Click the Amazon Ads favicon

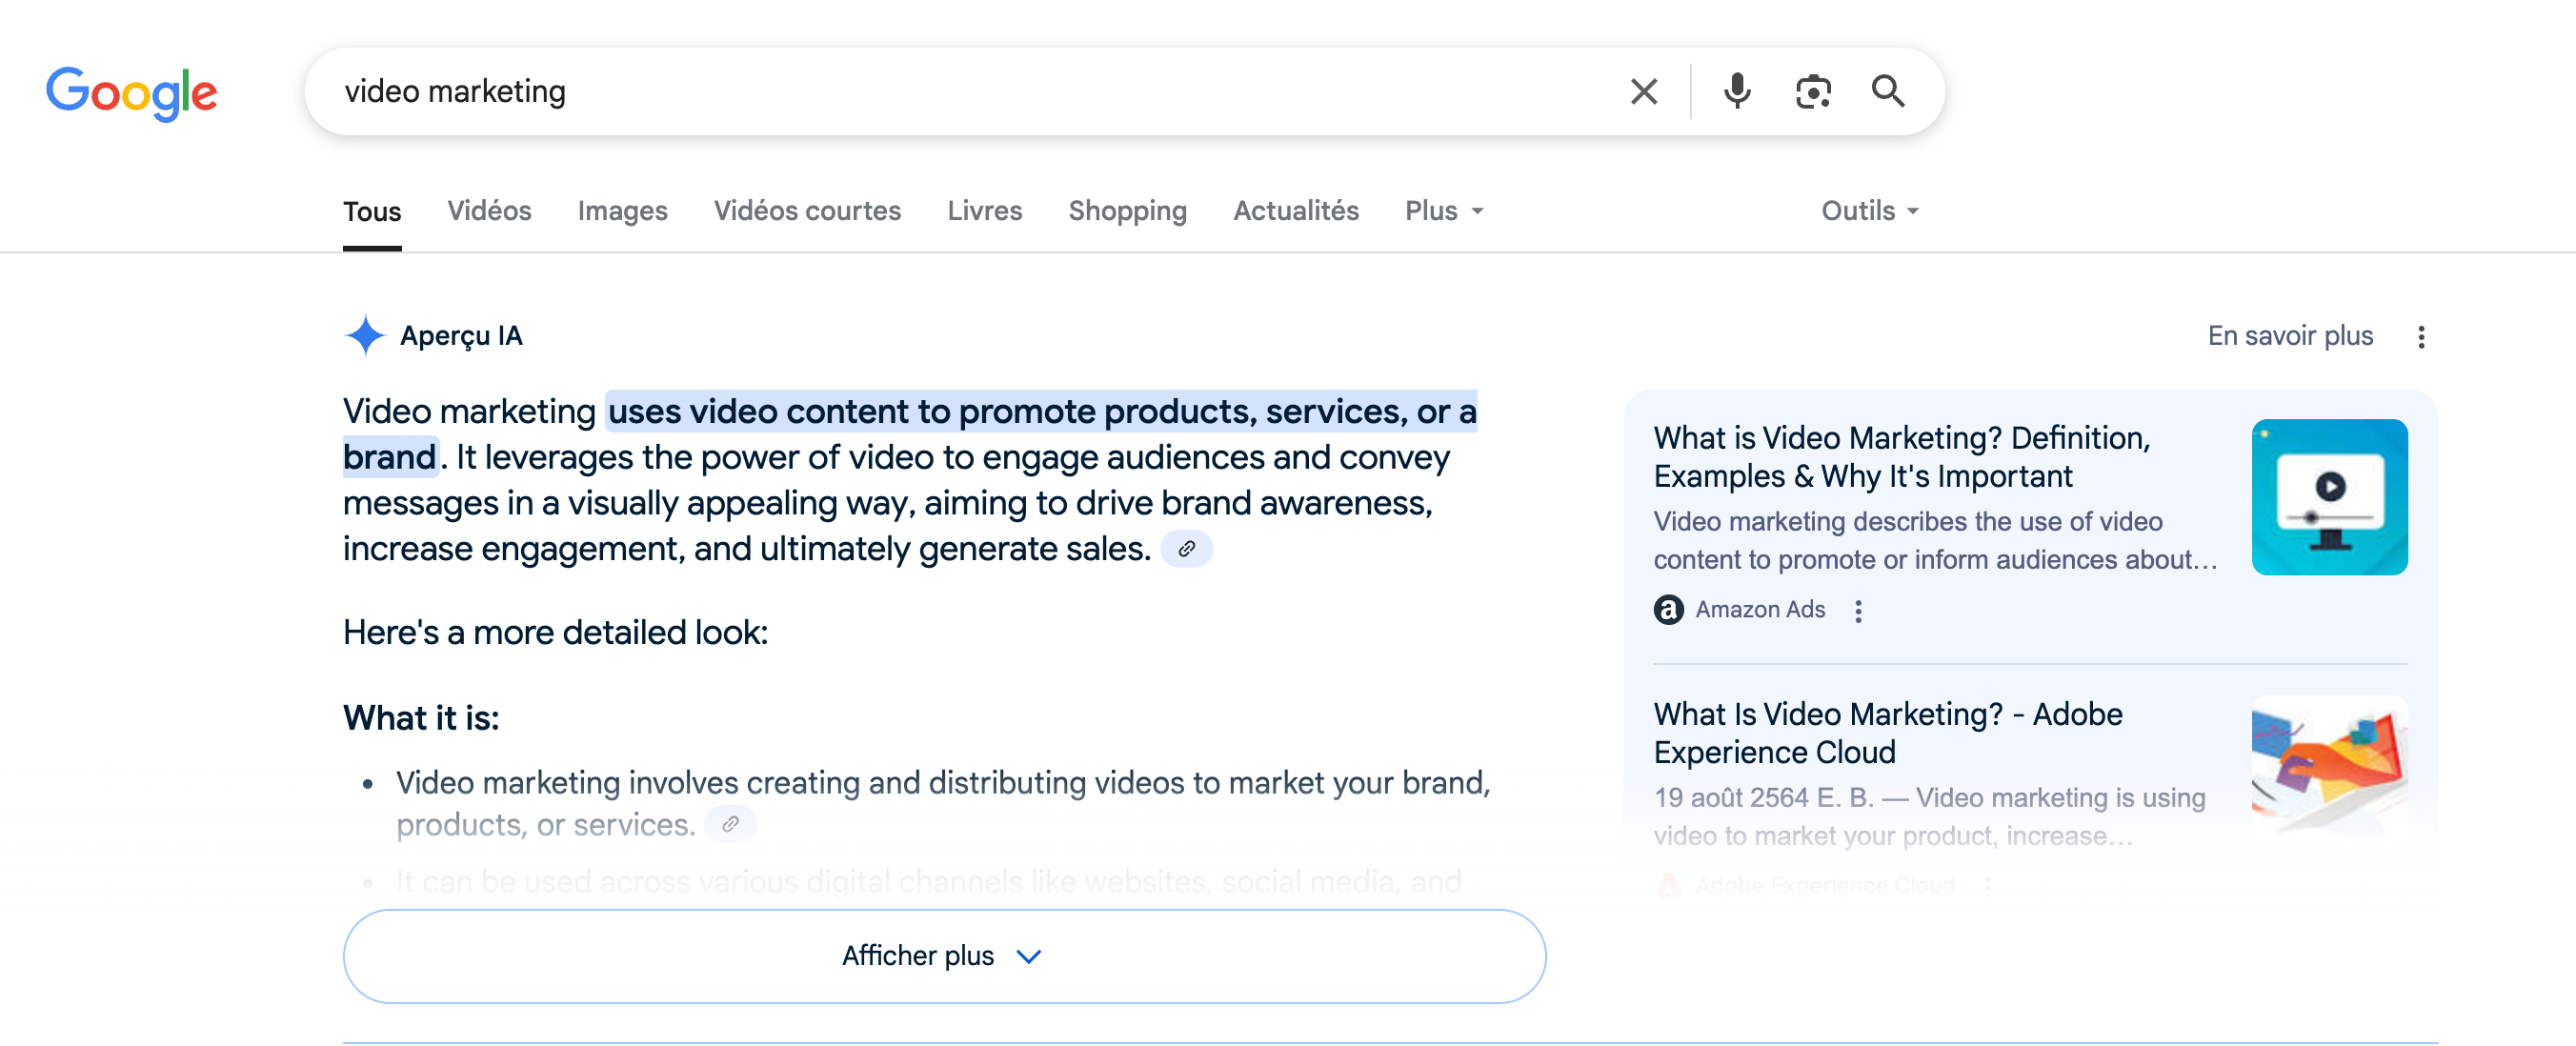1668,609
